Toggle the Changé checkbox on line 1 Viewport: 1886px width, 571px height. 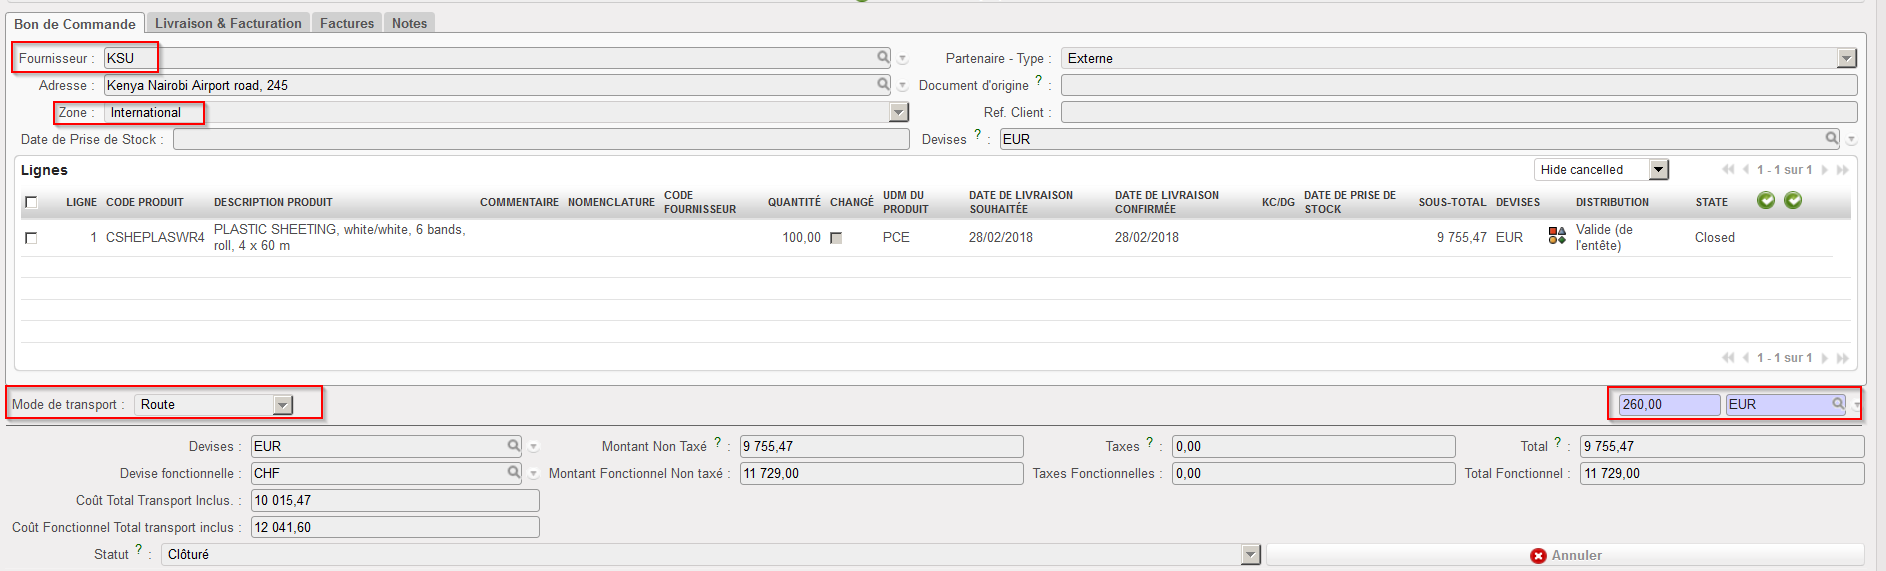836,238
